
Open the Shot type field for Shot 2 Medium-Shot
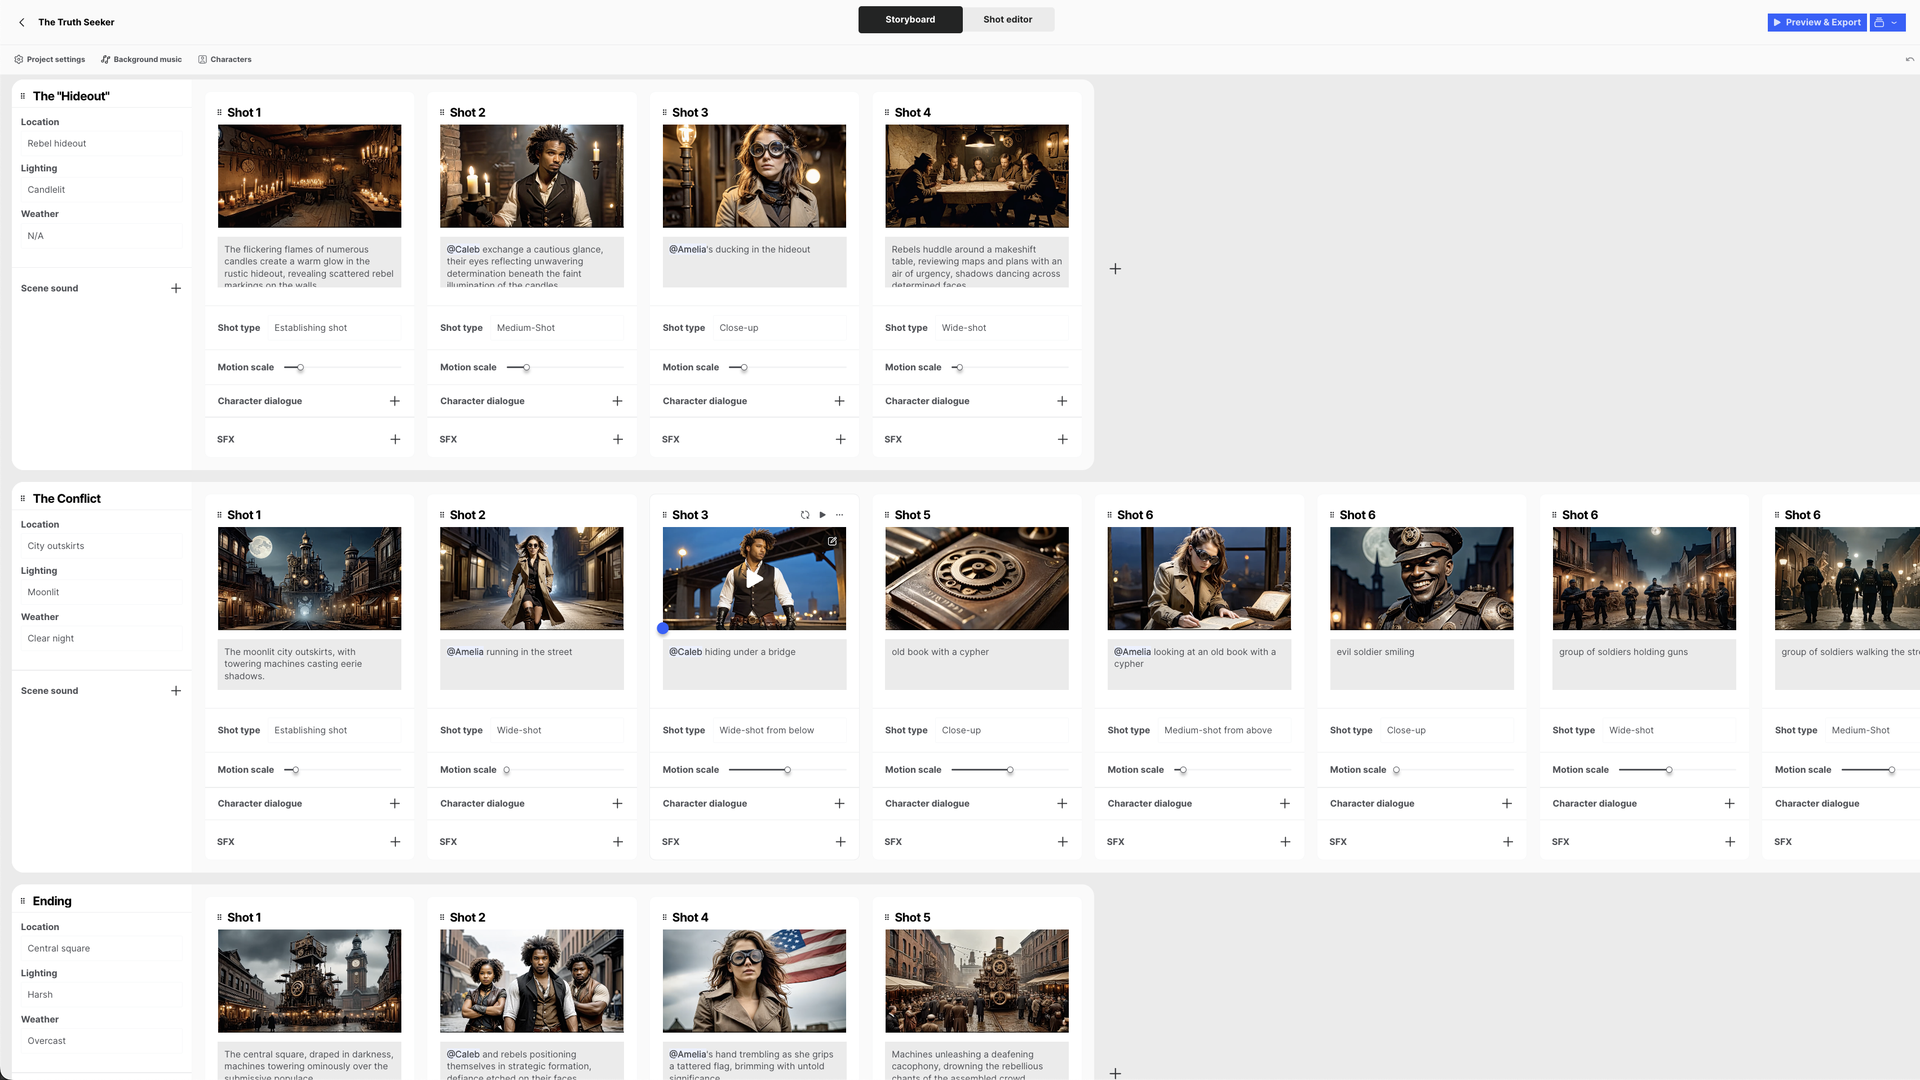point(555,327)
